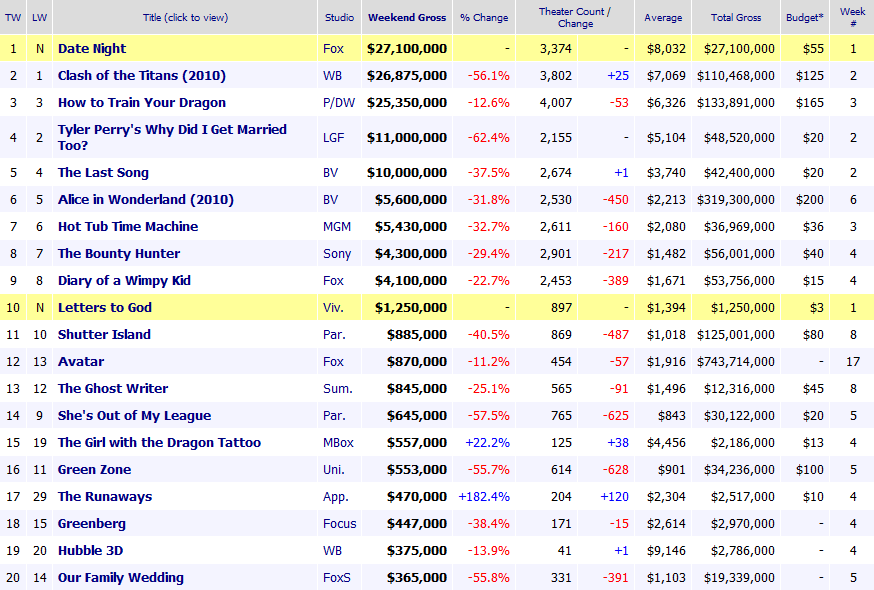Sort by the Week # header
Viewport: 874px width, 590px height.
[853, 17]
